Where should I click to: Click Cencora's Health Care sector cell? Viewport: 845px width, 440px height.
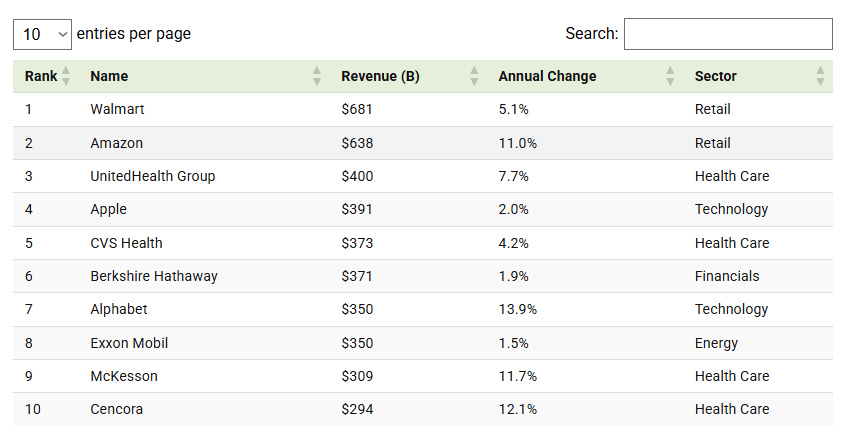732,409
